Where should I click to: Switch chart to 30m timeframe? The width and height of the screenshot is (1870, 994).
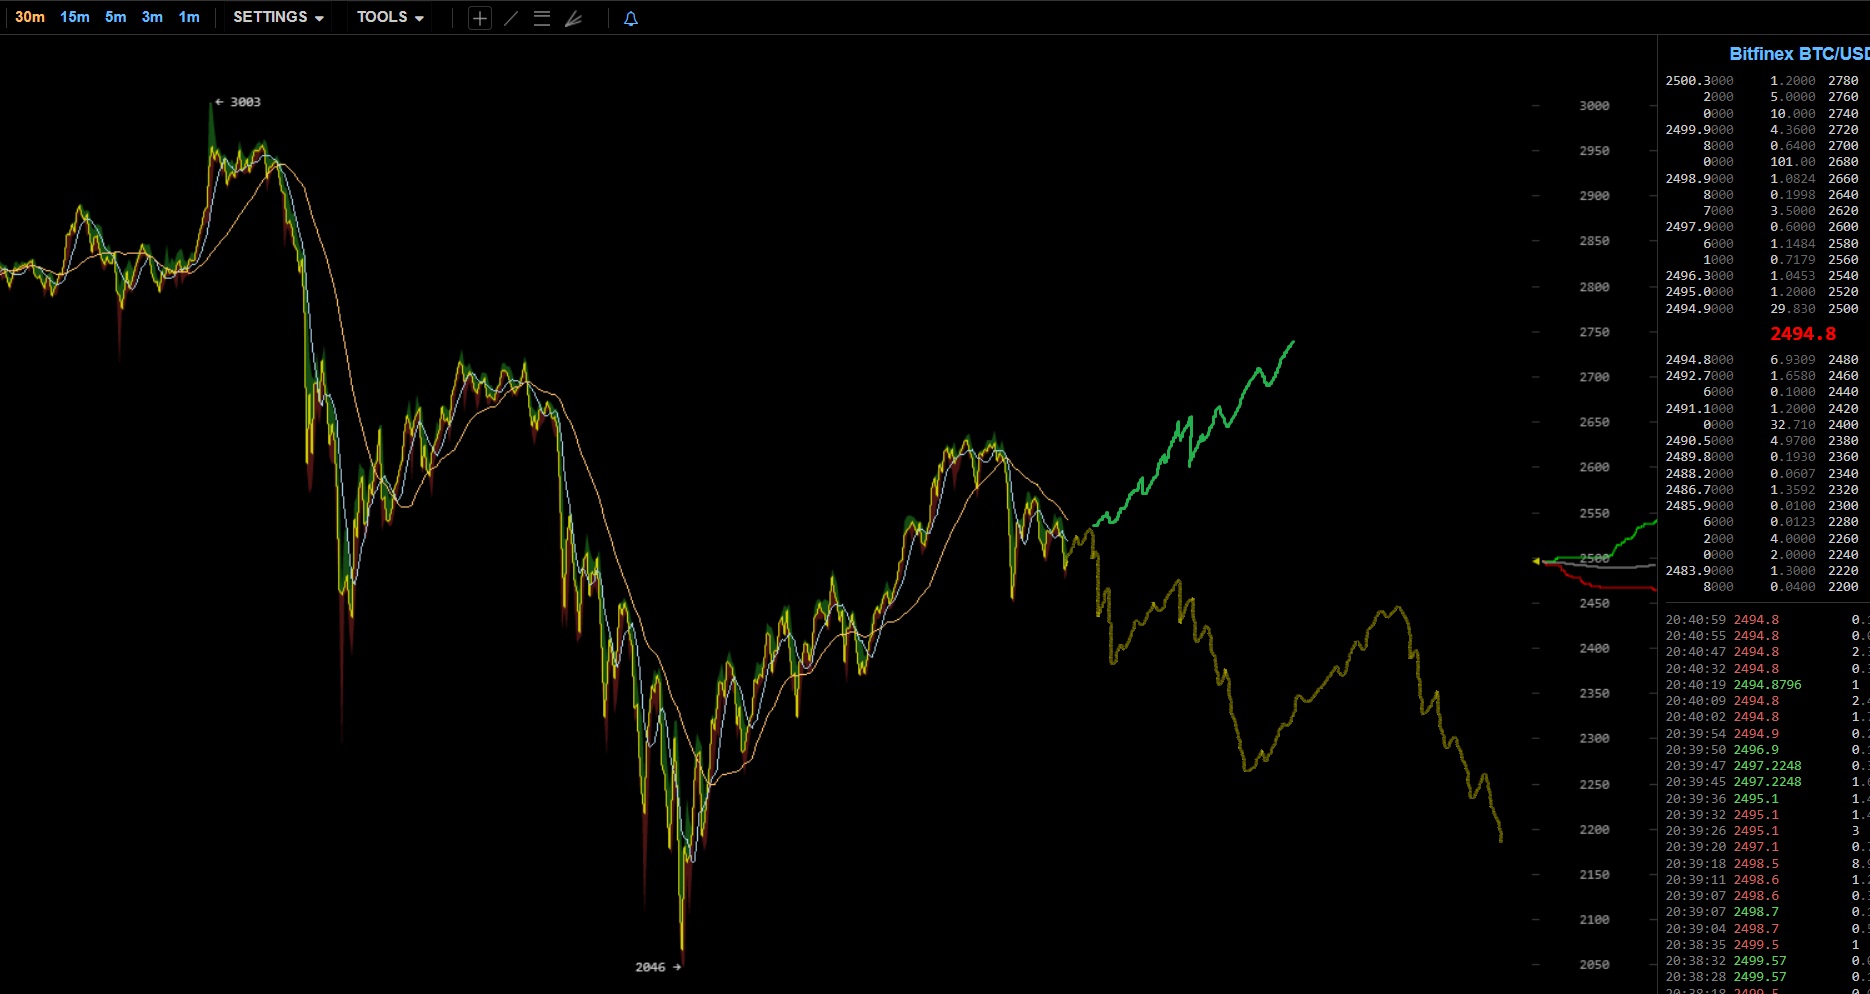coord(30,17)
